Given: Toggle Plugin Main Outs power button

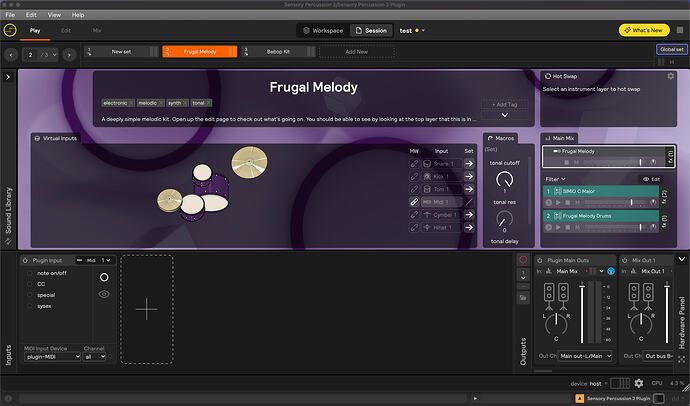Looking at the screenshot, I should point(540,260).
